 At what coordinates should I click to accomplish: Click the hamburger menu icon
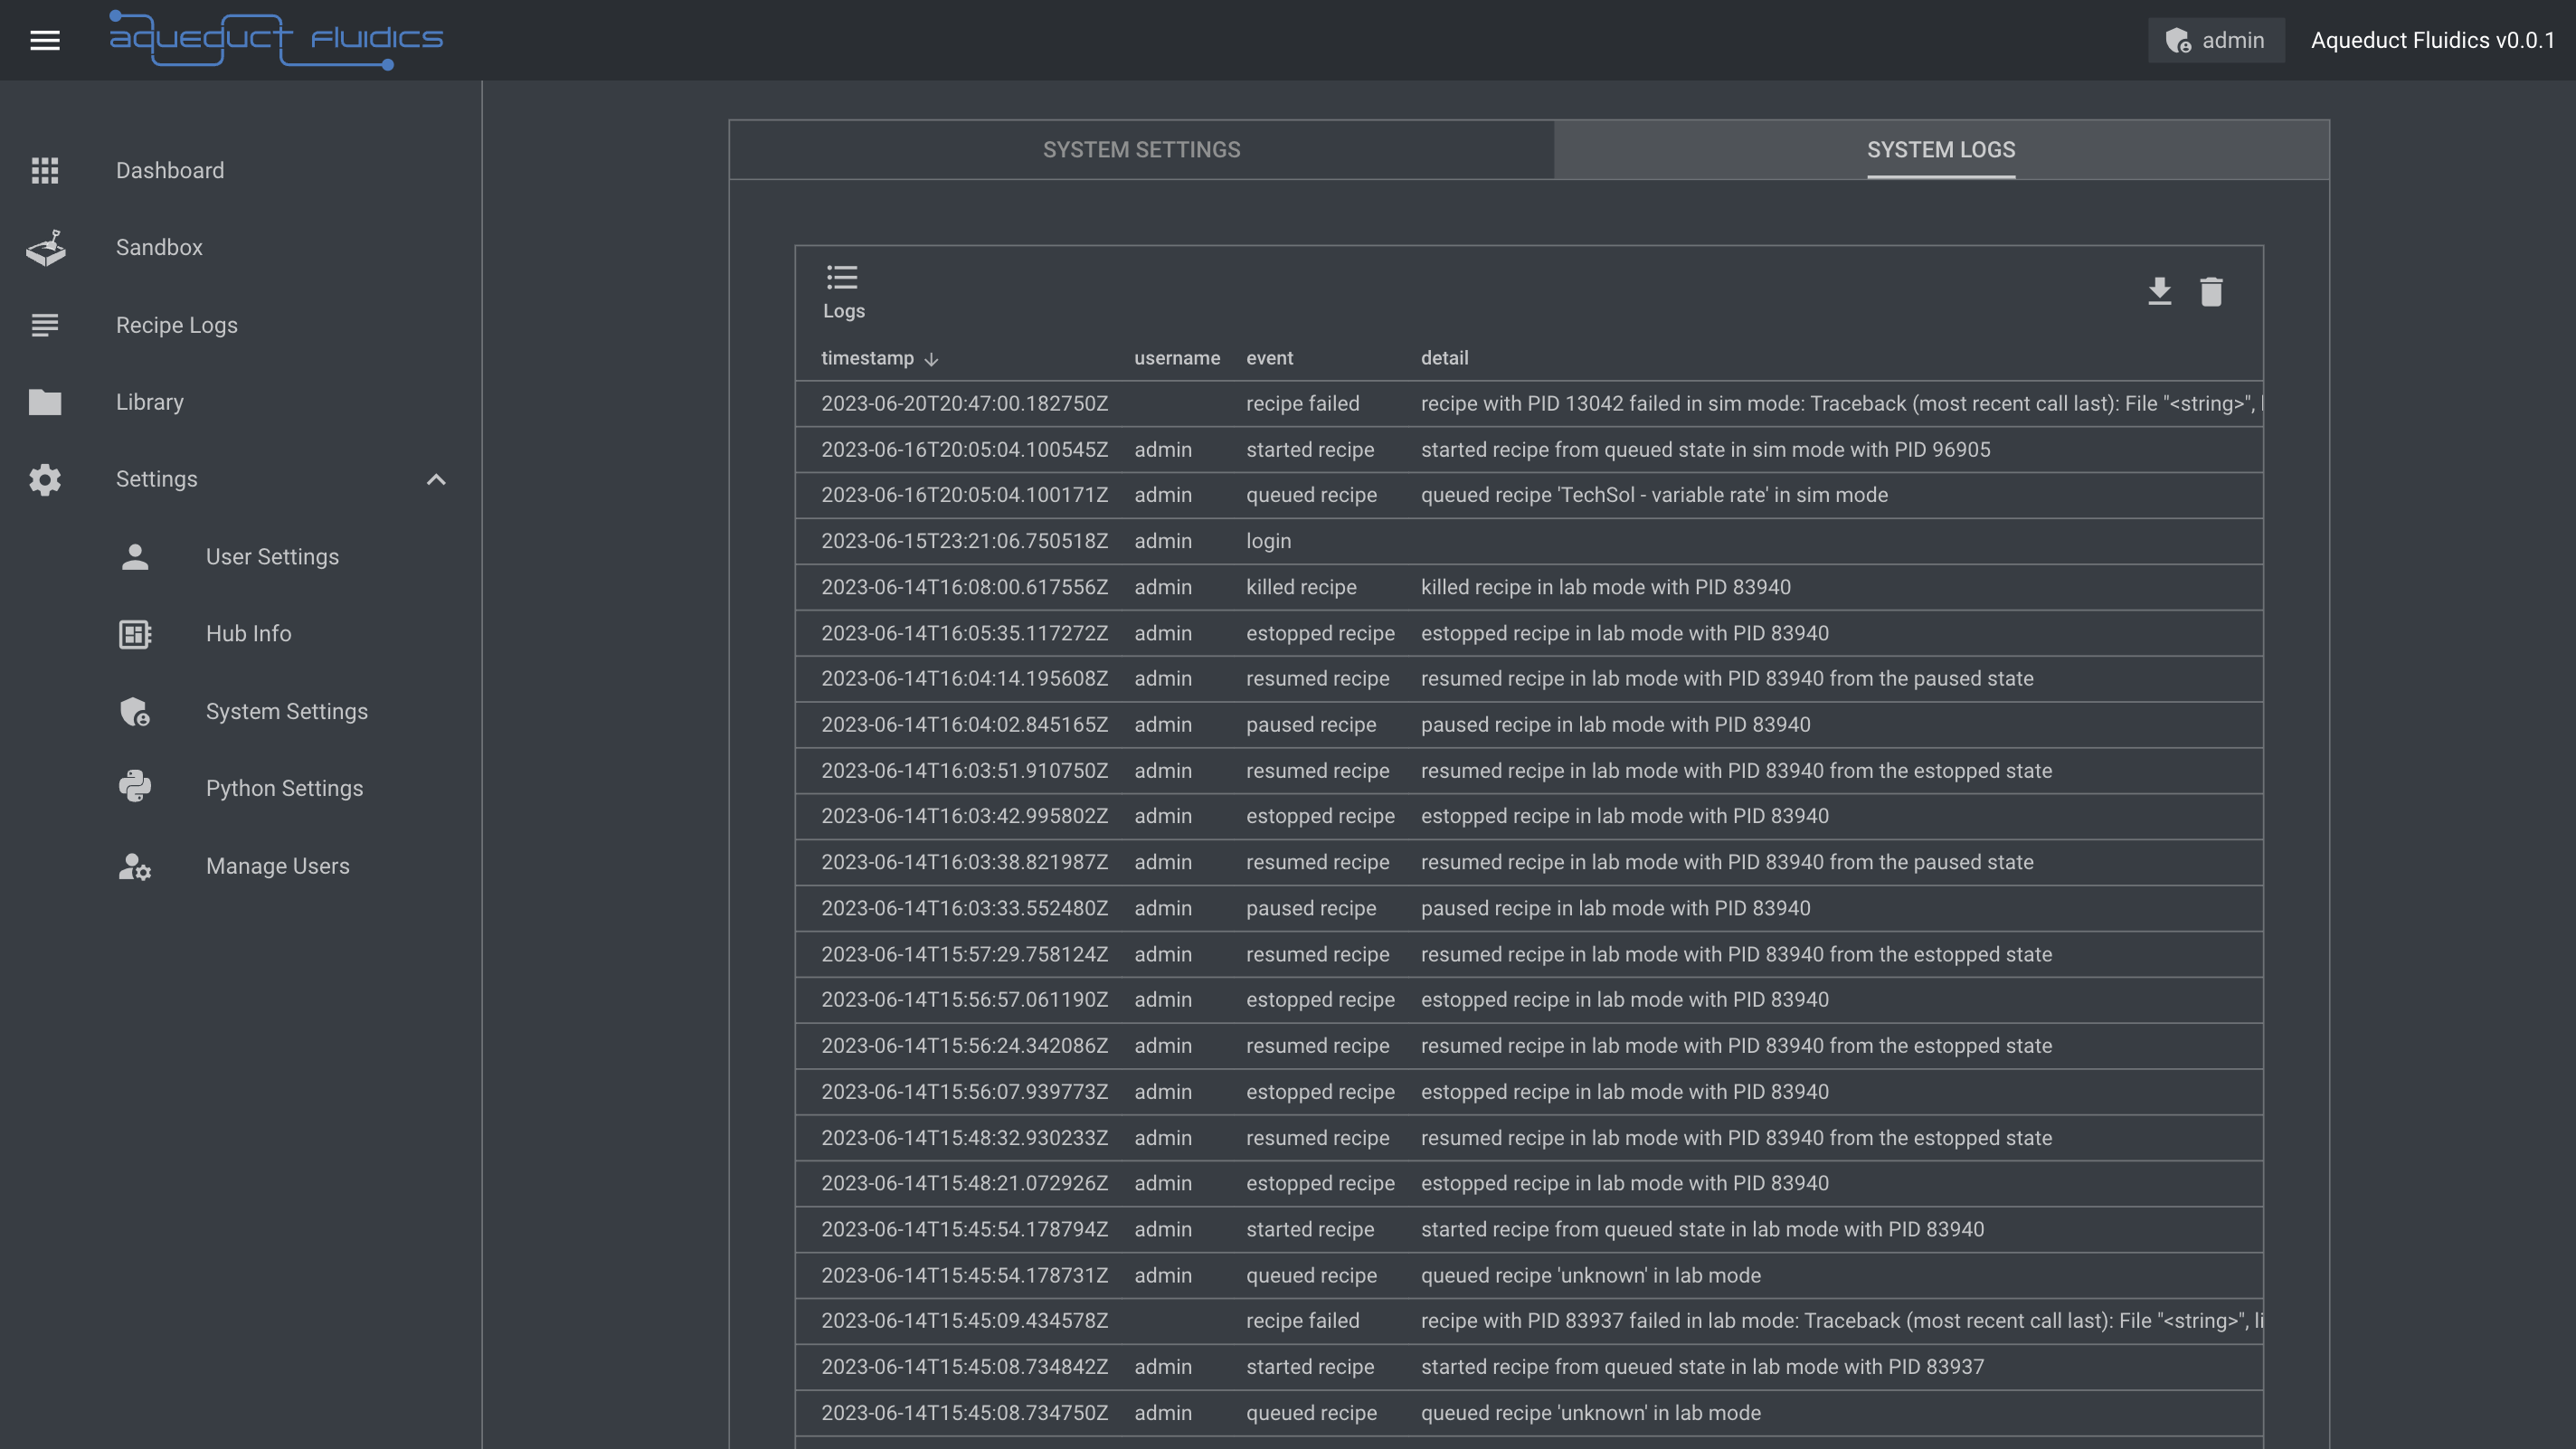(x=46, y=39)
